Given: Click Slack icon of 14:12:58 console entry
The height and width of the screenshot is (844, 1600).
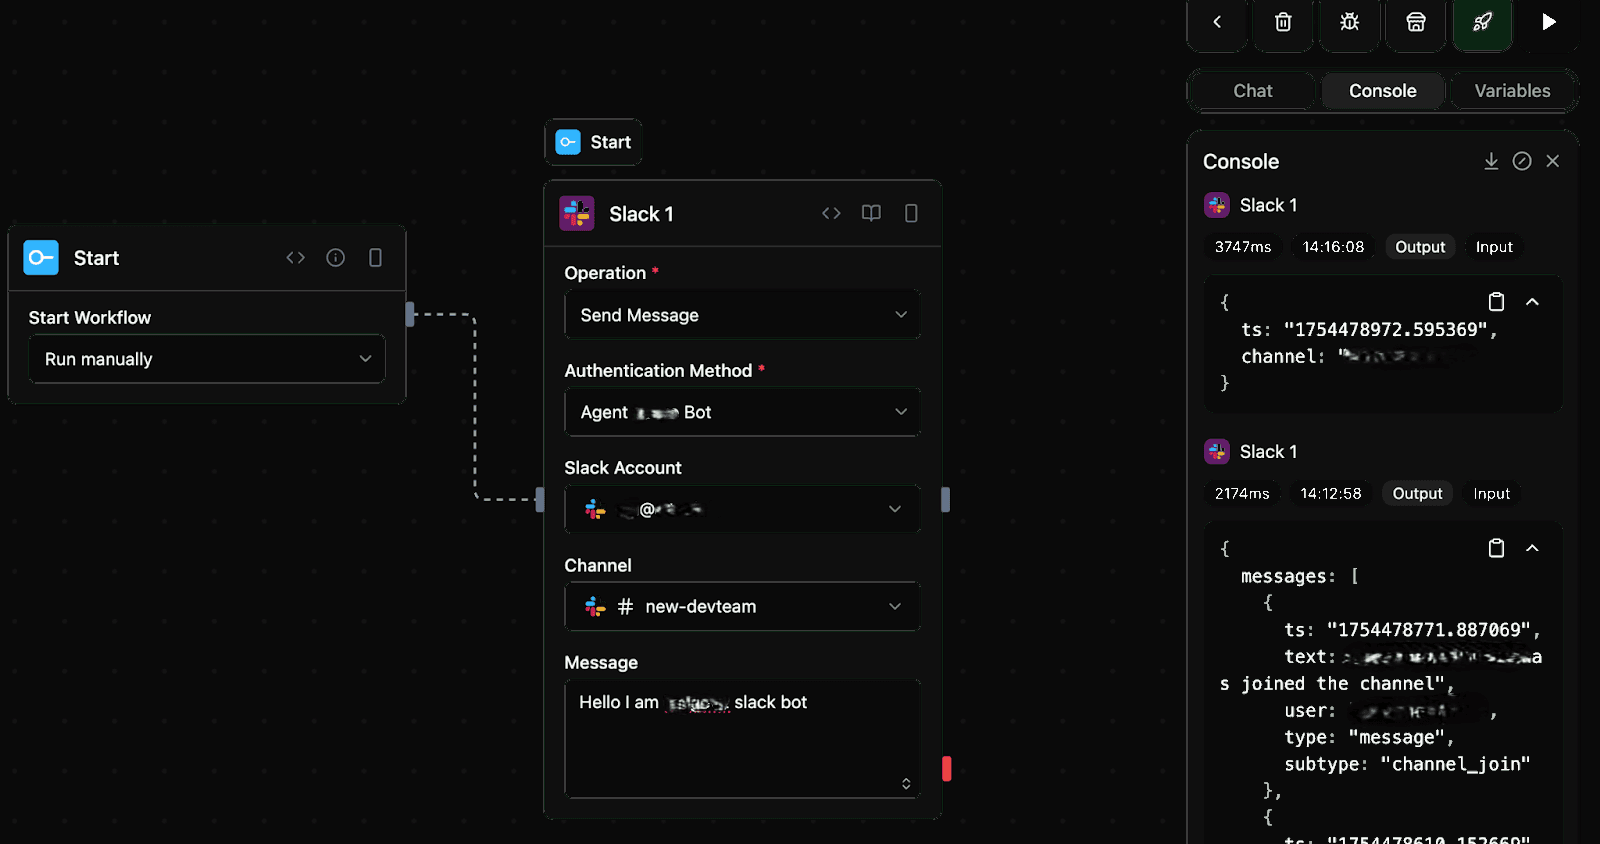Looking at the screenshot, I should (x=1217, y=452).
